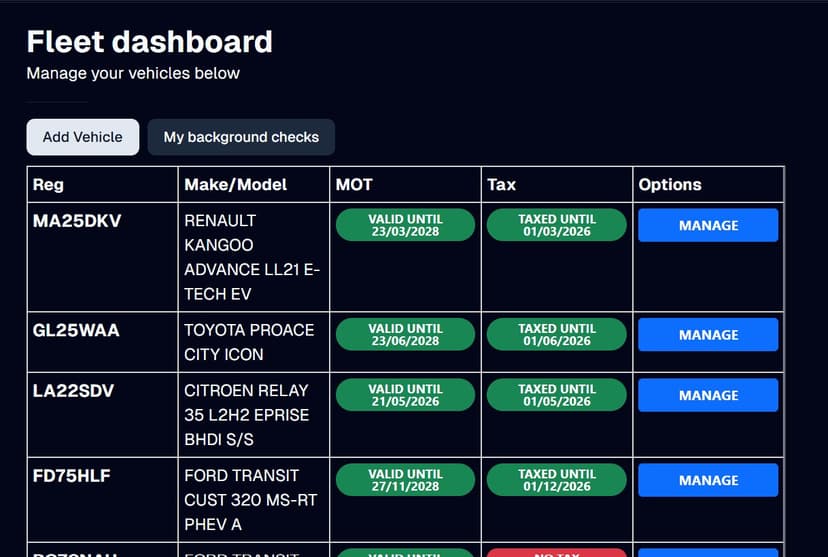Click the MOT column header
This screenshot has width=828, height=557.
click(406, 185)
